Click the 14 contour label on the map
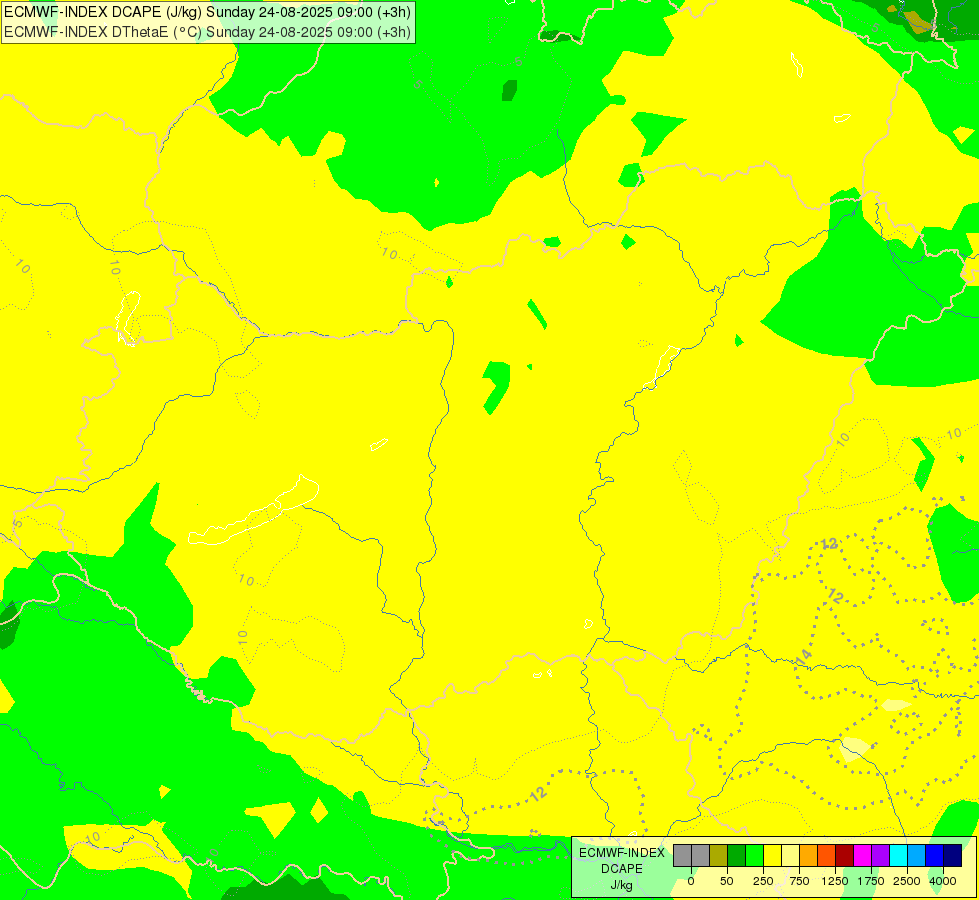 (x=804, y=657)
